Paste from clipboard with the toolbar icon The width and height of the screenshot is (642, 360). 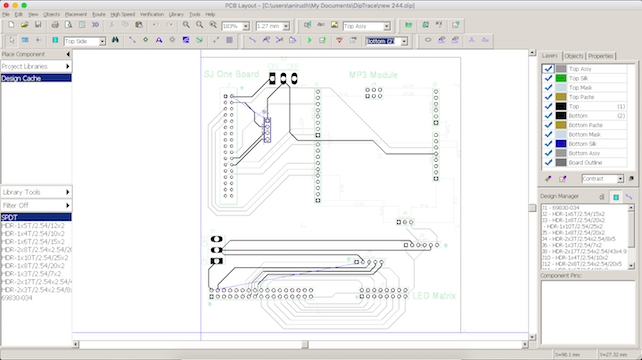click(139, 25)
